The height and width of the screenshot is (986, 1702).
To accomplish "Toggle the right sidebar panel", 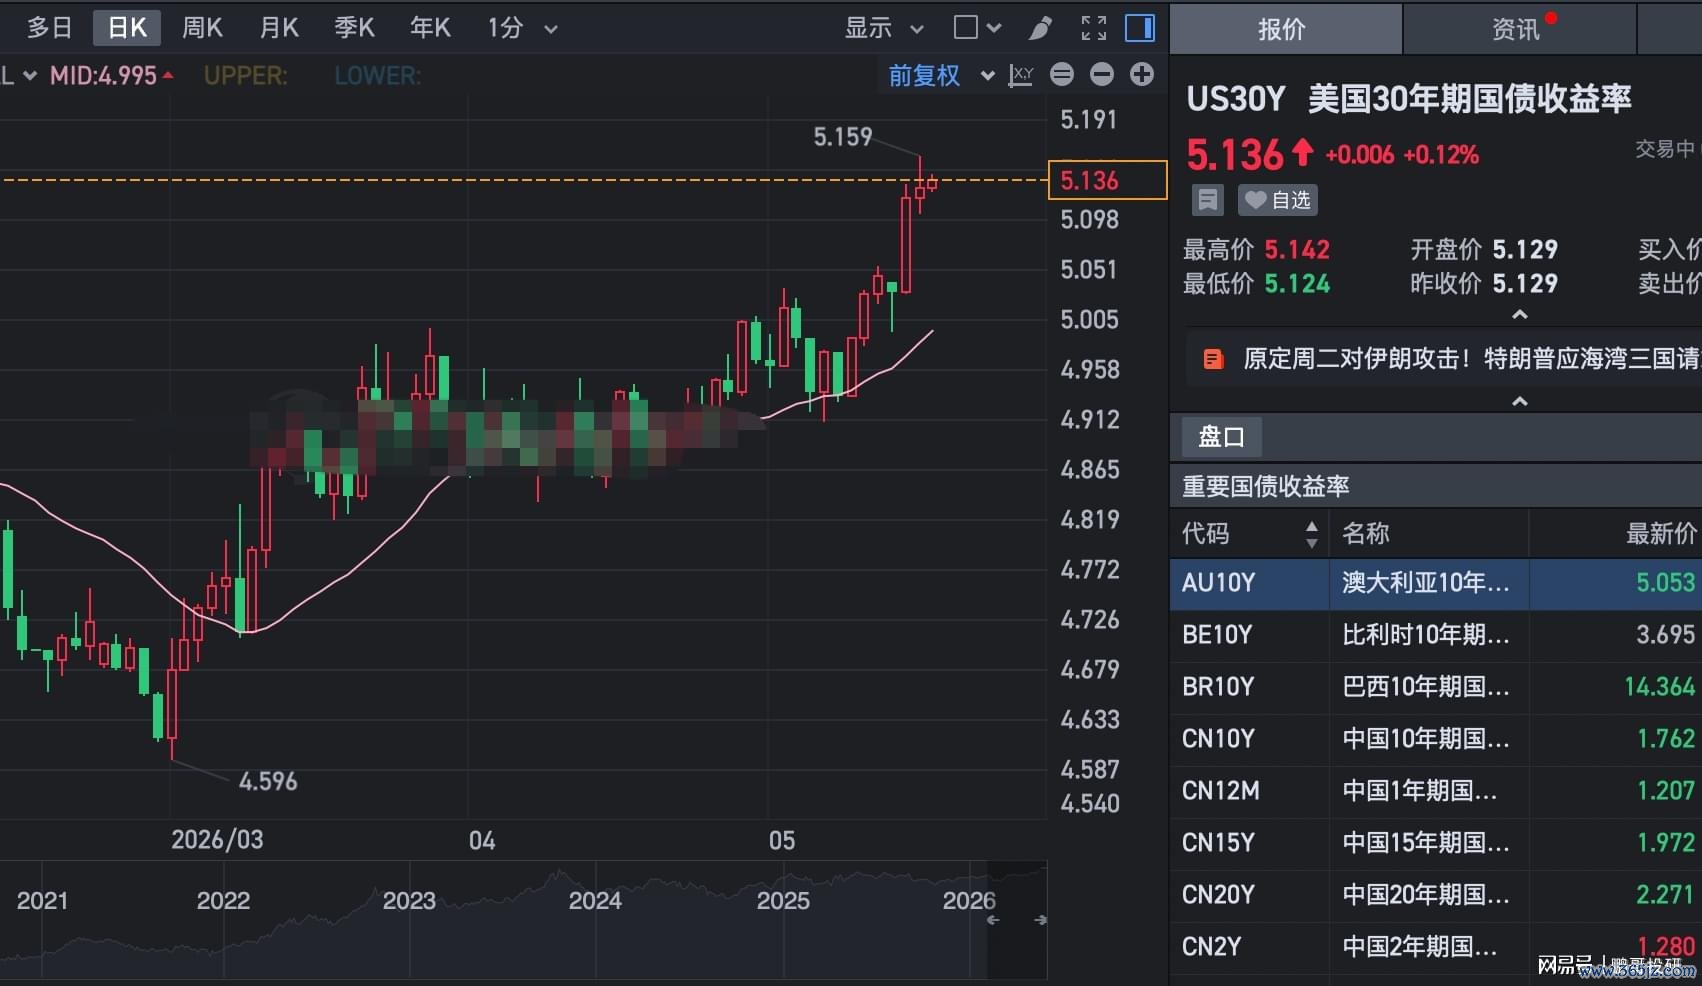I will tap(1140, 28).
